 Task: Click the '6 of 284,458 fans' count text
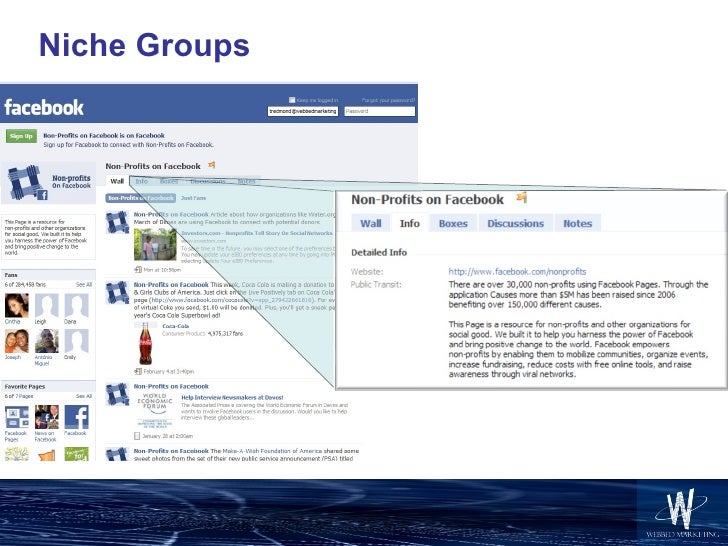[25, 284]
